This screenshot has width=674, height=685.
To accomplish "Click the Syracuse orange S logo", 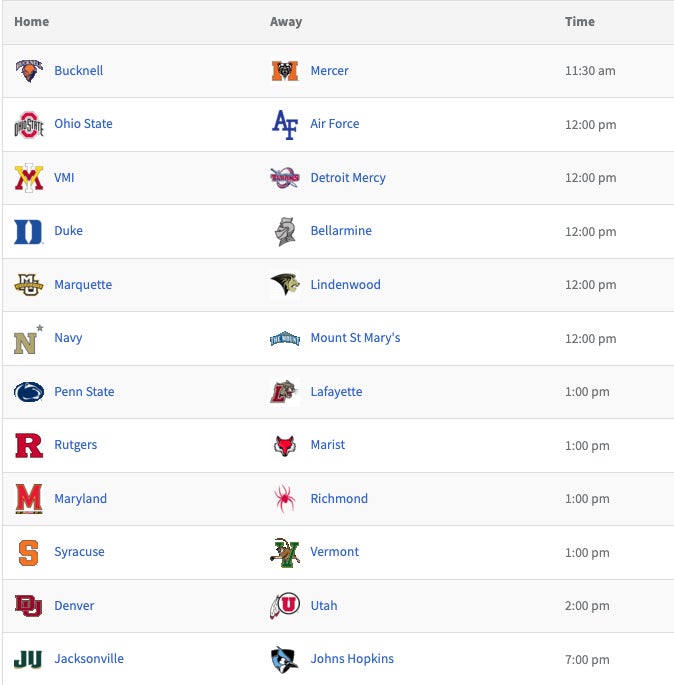I will [29, 552].
